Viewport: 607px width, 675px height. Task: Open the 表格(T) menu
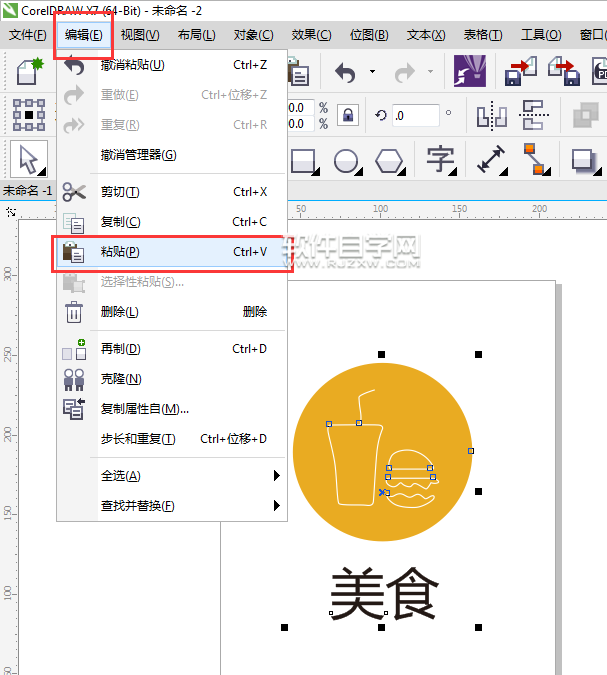(x=483, y=34)
